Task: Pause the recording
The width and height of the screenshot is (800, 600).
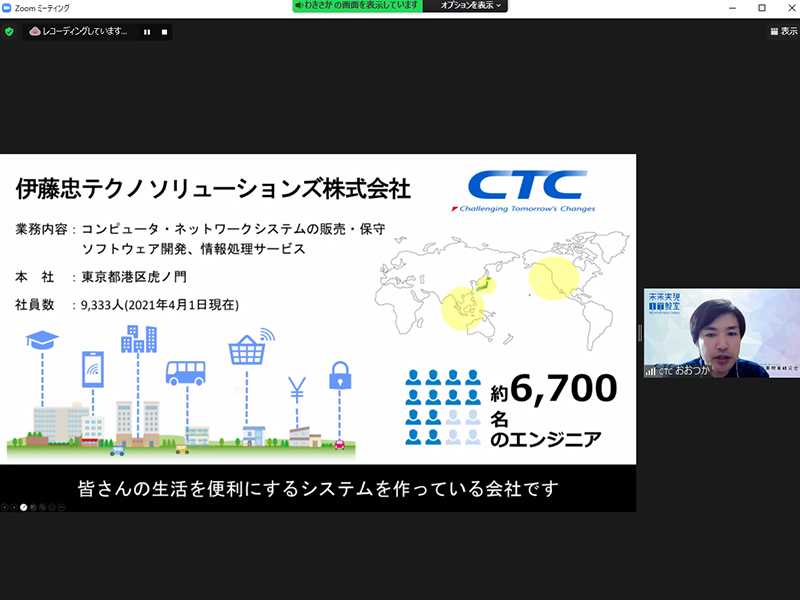Action: 147,32
